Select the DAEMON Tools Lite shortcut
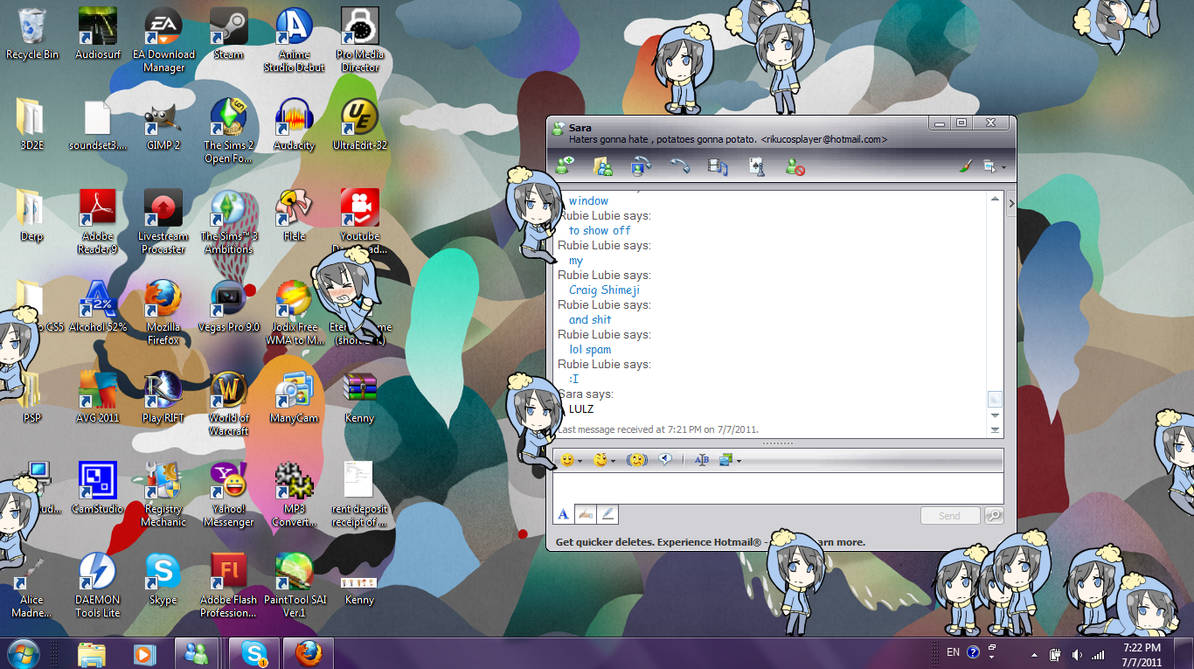 97,585
